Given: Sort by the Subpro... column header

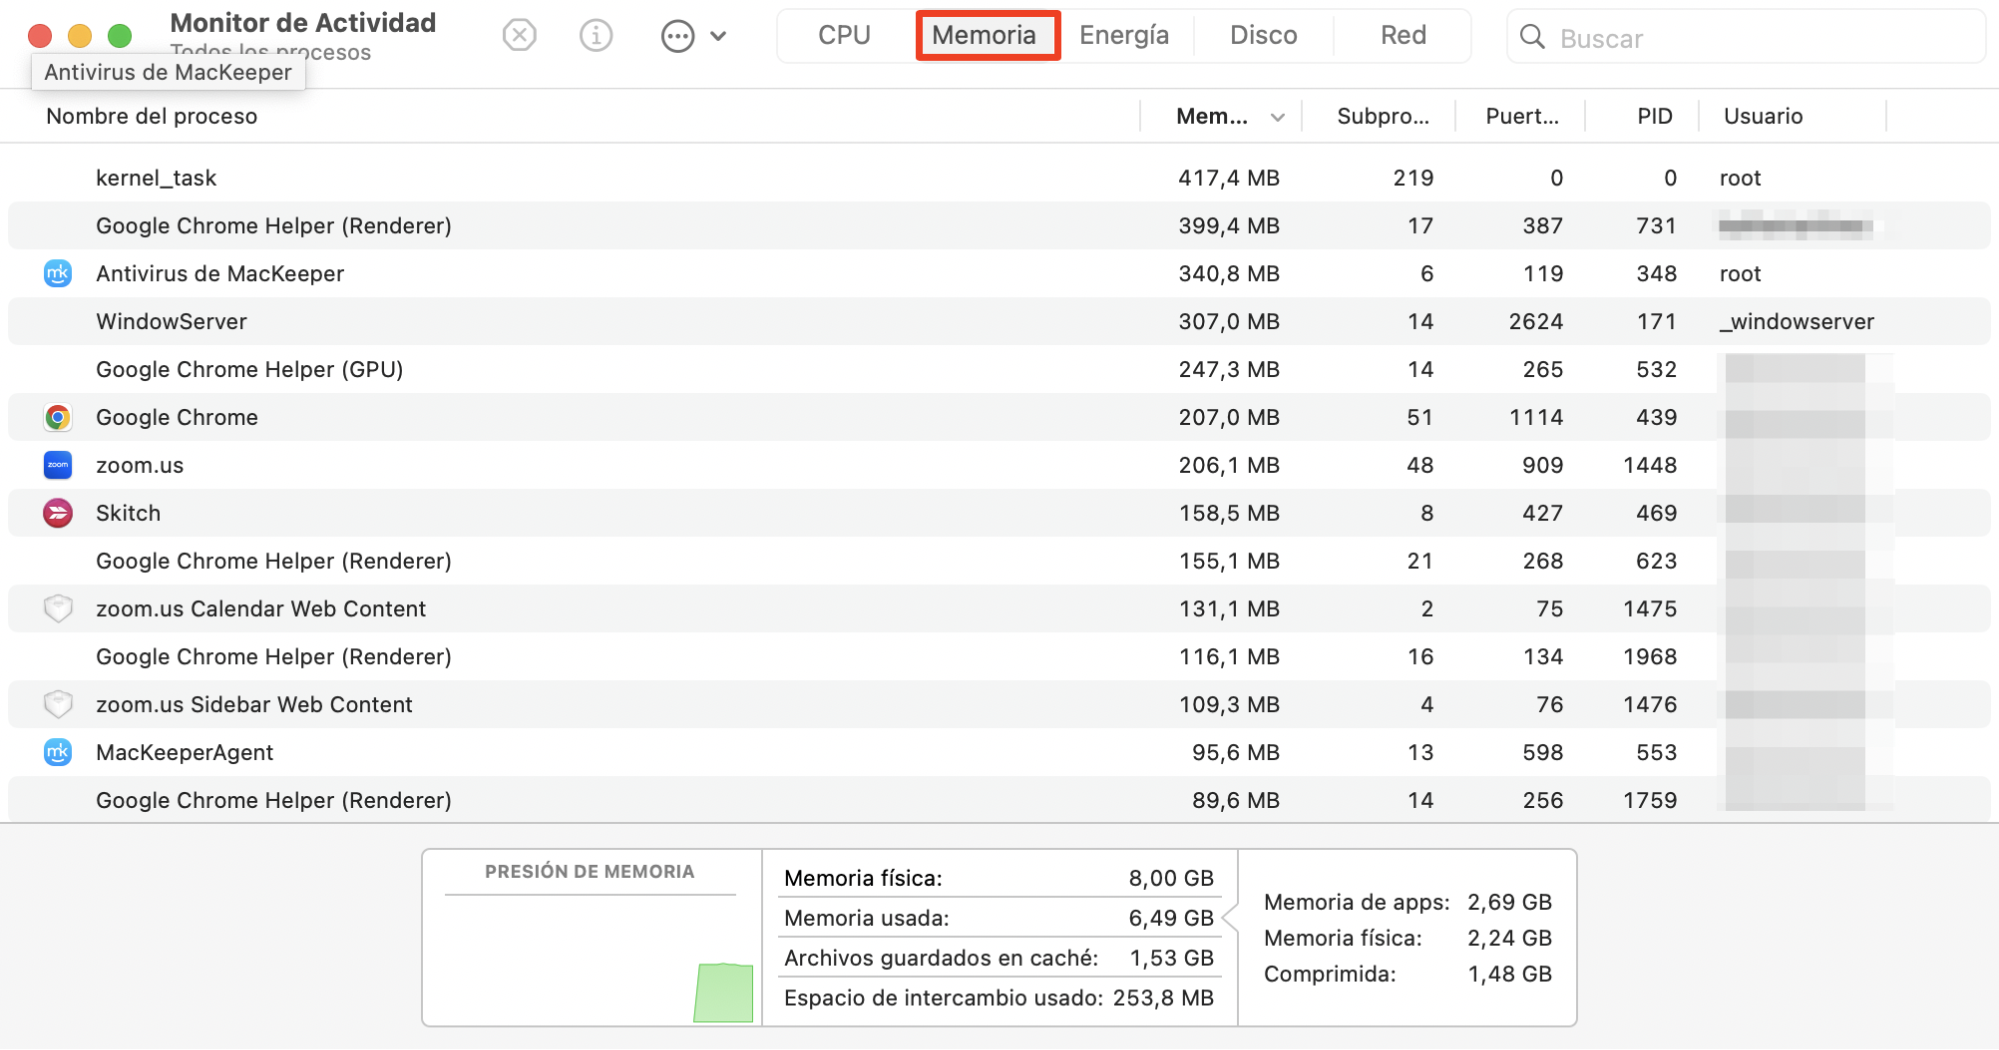Looking at the screenshot, I should pos(1383,116).
